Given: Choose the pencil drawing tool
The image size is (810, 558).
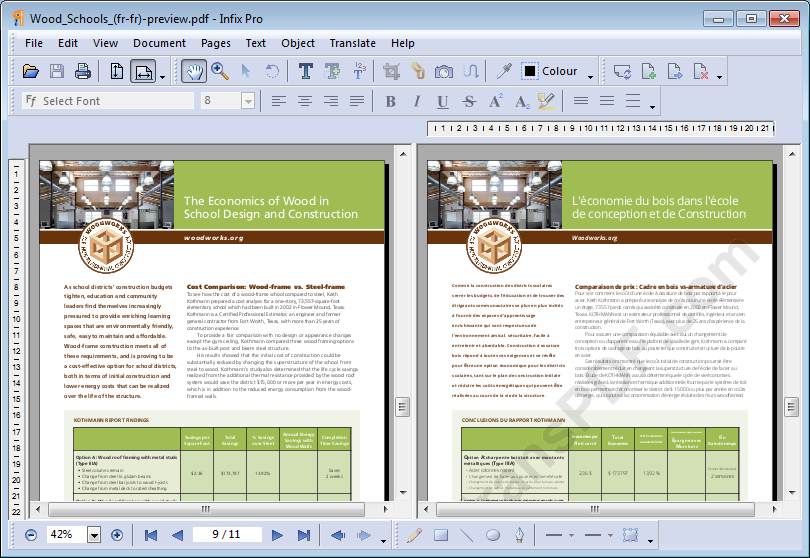Looking at the screenshot, I should [x=414, y=535].
